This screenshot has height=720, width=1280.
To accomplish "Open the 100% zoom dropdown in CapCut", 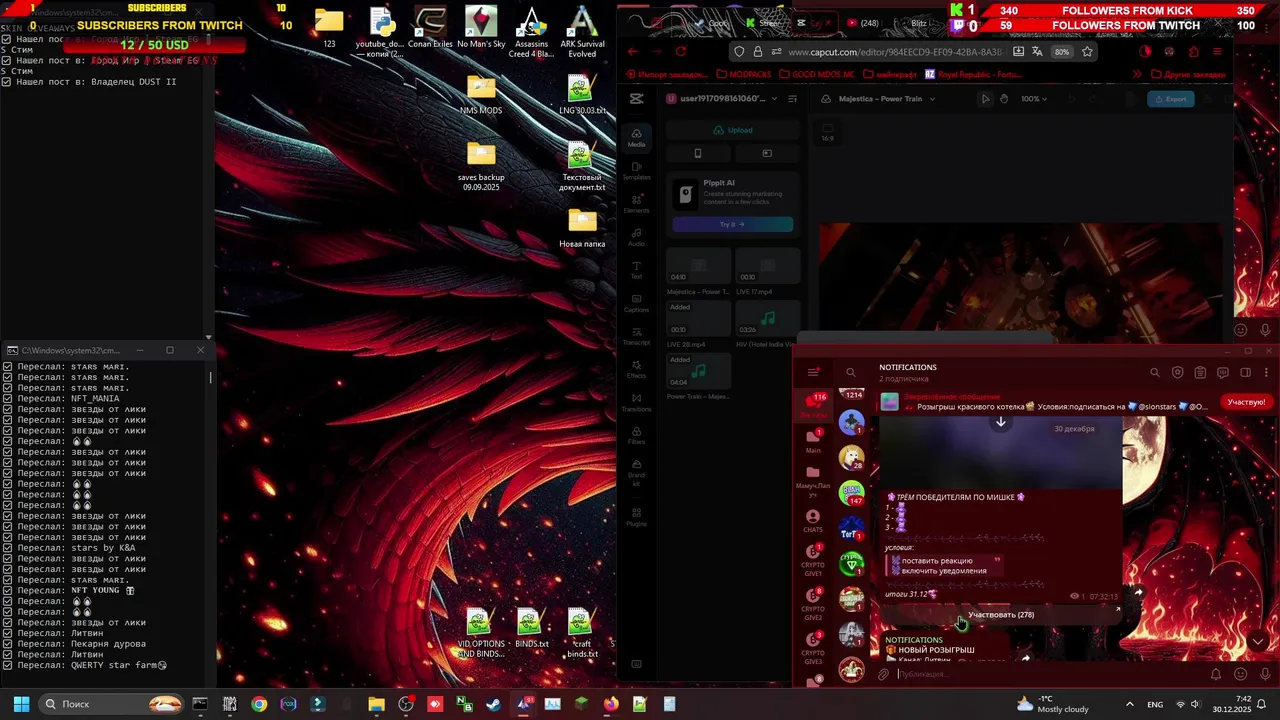I will coord(1034,98).
